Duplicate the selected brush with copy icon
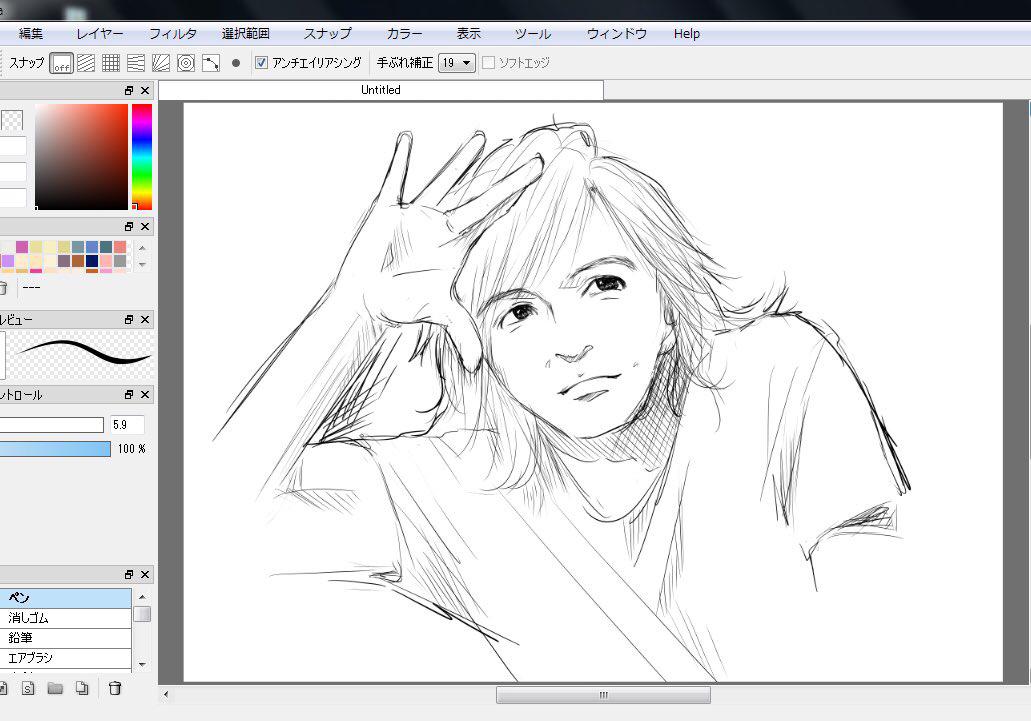1031x721 pixels. [82, 688]
